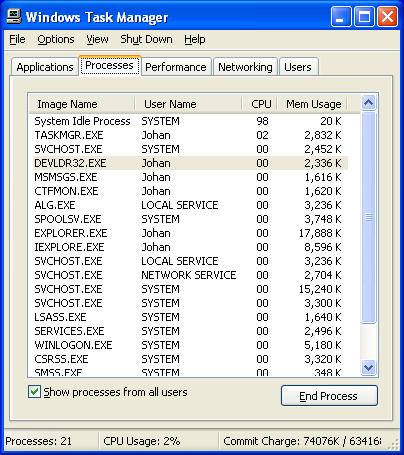Image resolution: width=404 pixels, height=455 pixels.
Task: Select the IEXPLORE.EXE process
Action: pyautogui.click(x=190, y=247)
